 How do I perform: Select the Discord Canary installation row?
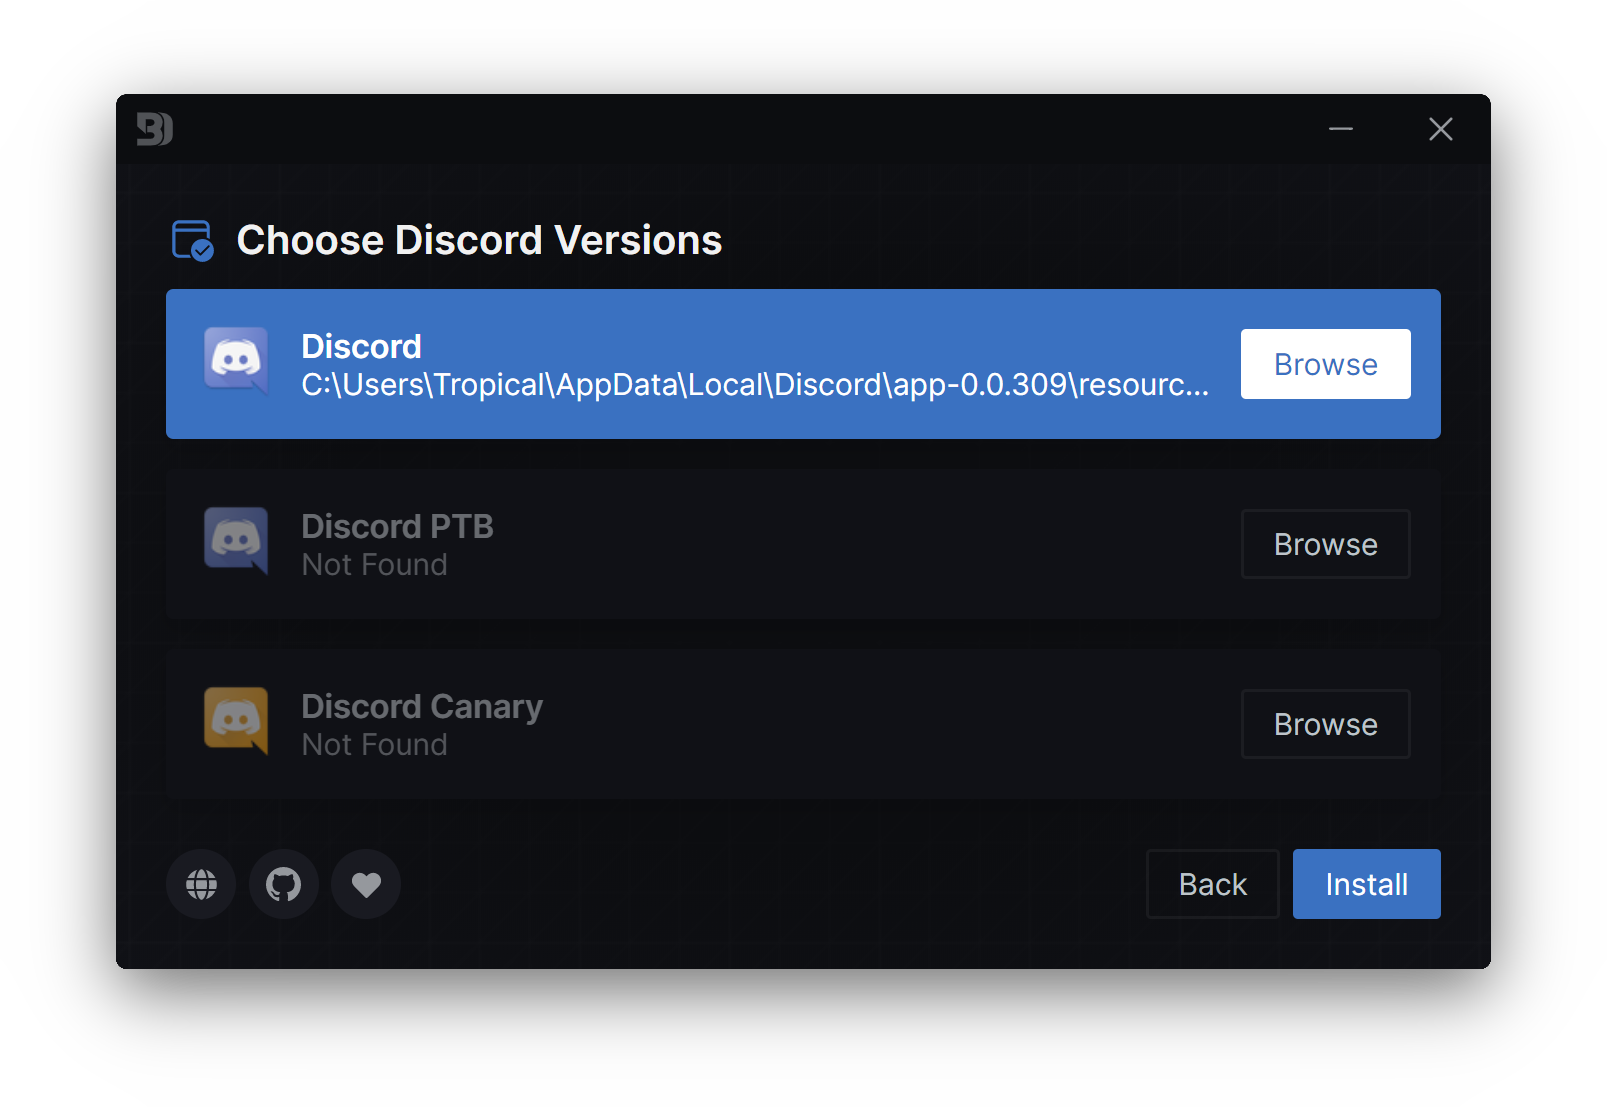tap(700, 722)
